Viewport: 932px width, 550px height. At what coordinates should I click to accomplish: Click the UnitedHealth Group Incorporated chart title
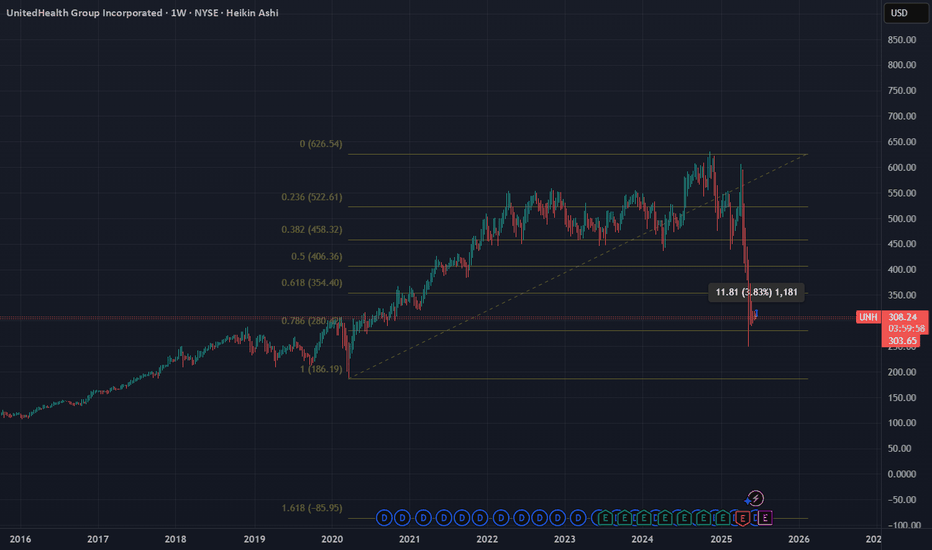tap(84, 12)
